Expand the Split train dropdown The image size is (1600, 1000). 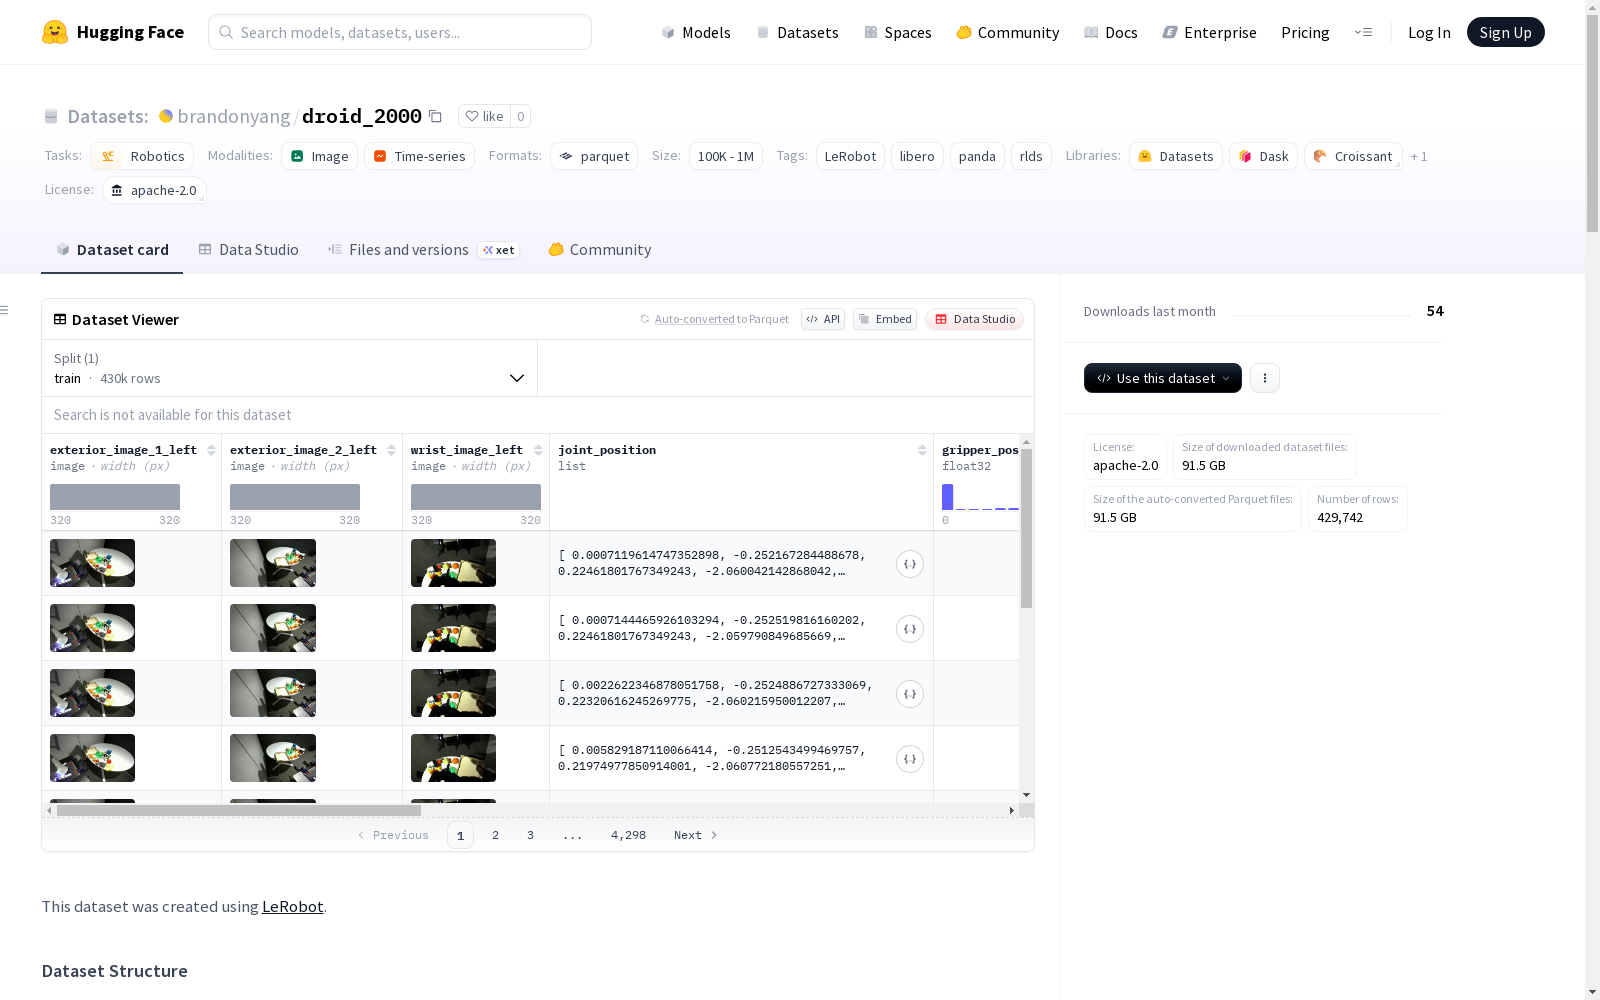(x=290, y=368)
